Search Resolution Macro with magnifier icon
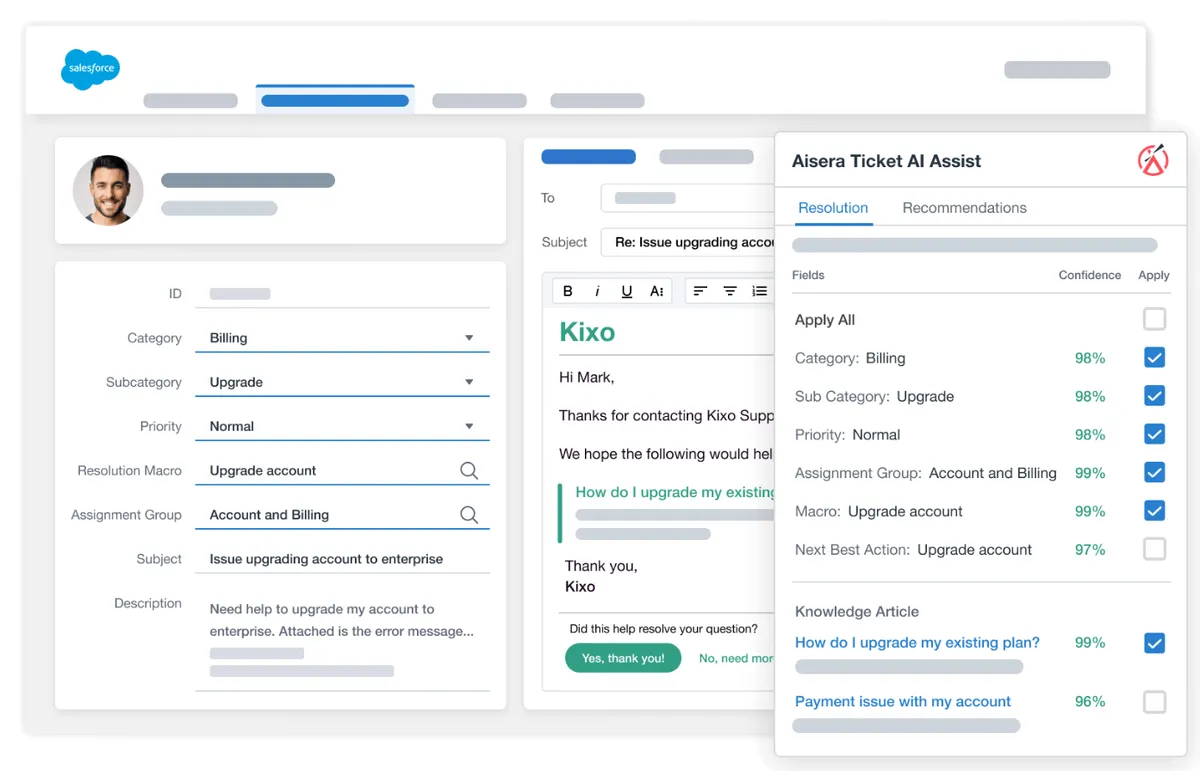1200x771 pixels. click(469, 470)
